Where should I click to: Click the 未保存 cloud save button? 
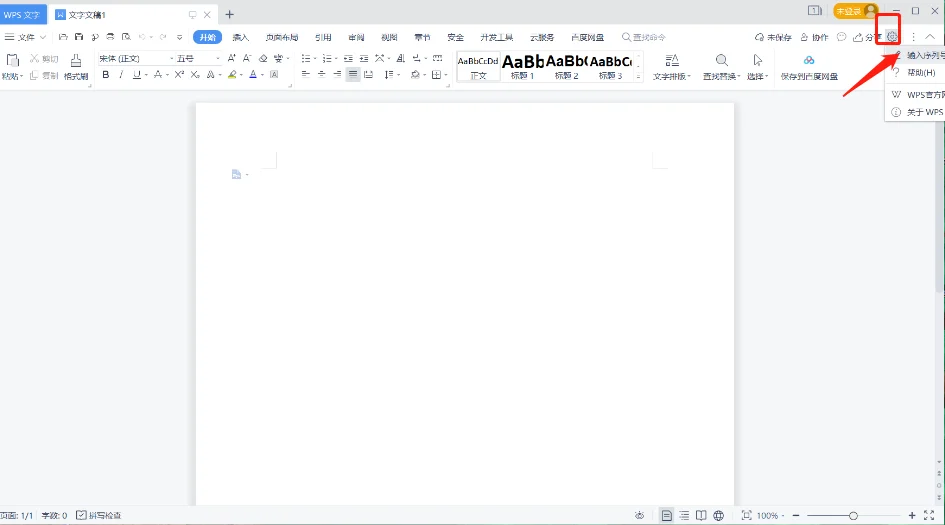(773, 37)
